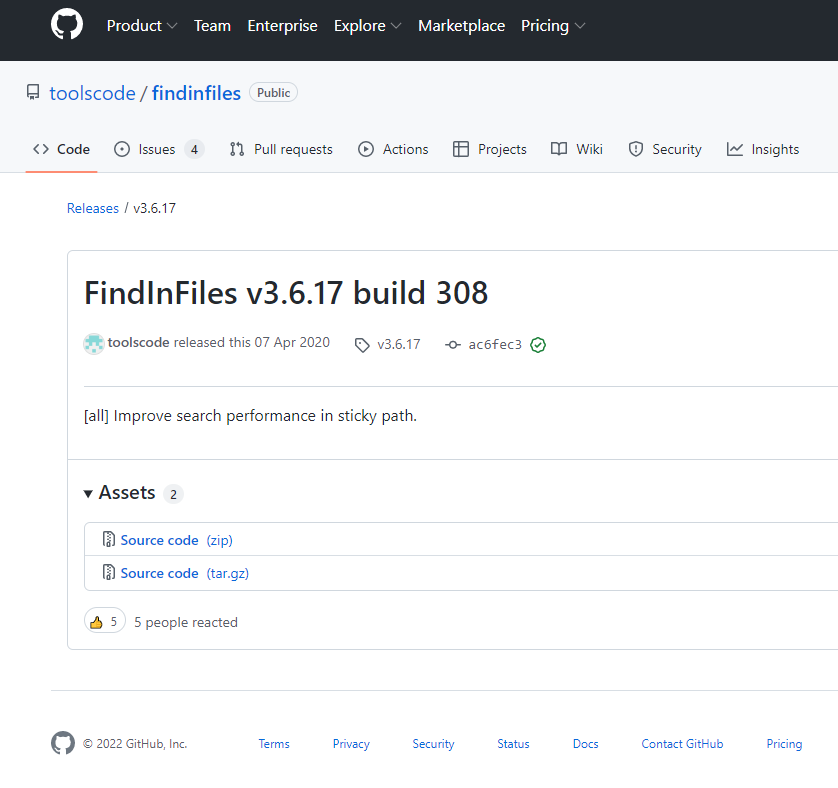838x788 pixels.
Task: Click the Security shield icon
Action: (635, 149)
